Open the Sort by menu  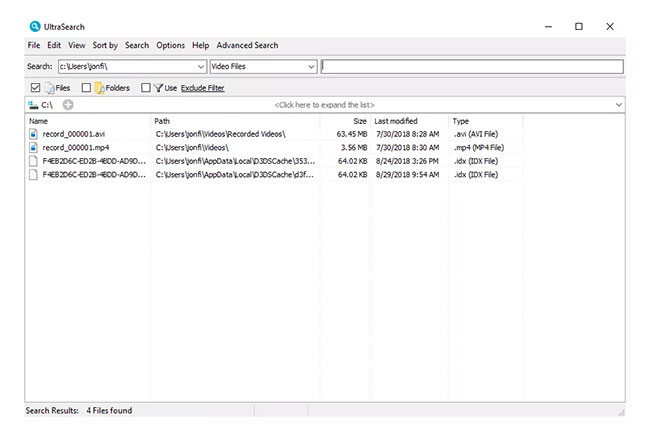105,45
